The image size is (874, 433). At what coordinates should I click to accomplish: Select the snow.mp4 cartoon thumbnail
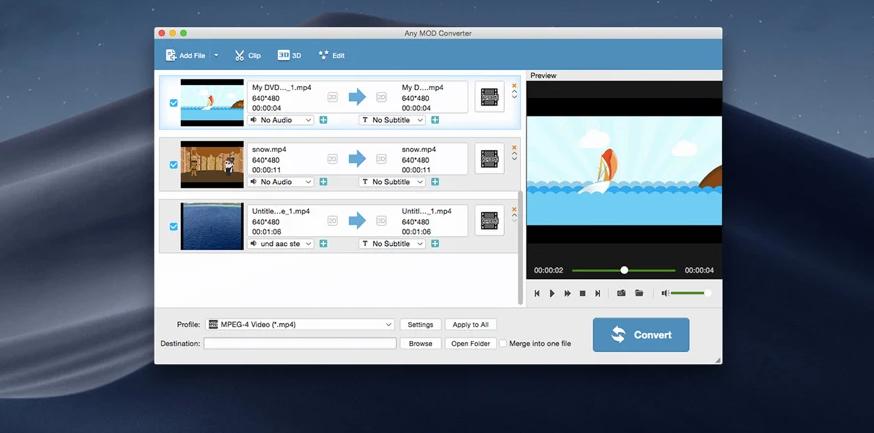coord(212,164)
